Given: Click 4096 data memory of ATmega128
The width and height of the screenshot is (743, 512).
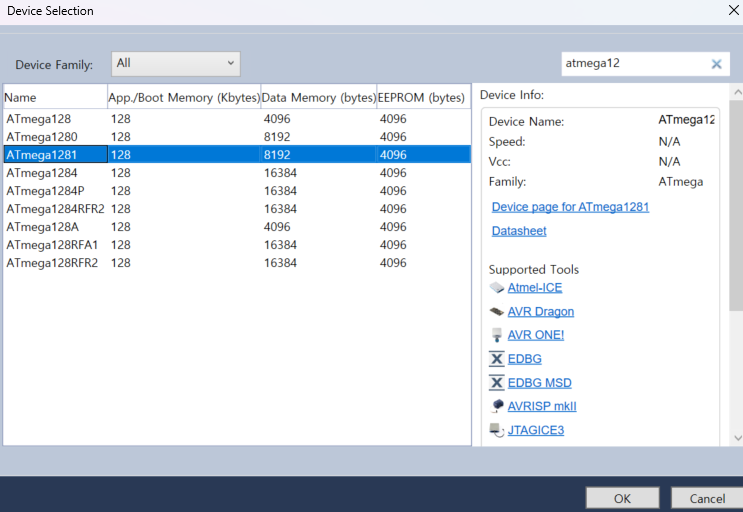Looking at the screenshot, I should coord(277,118).
